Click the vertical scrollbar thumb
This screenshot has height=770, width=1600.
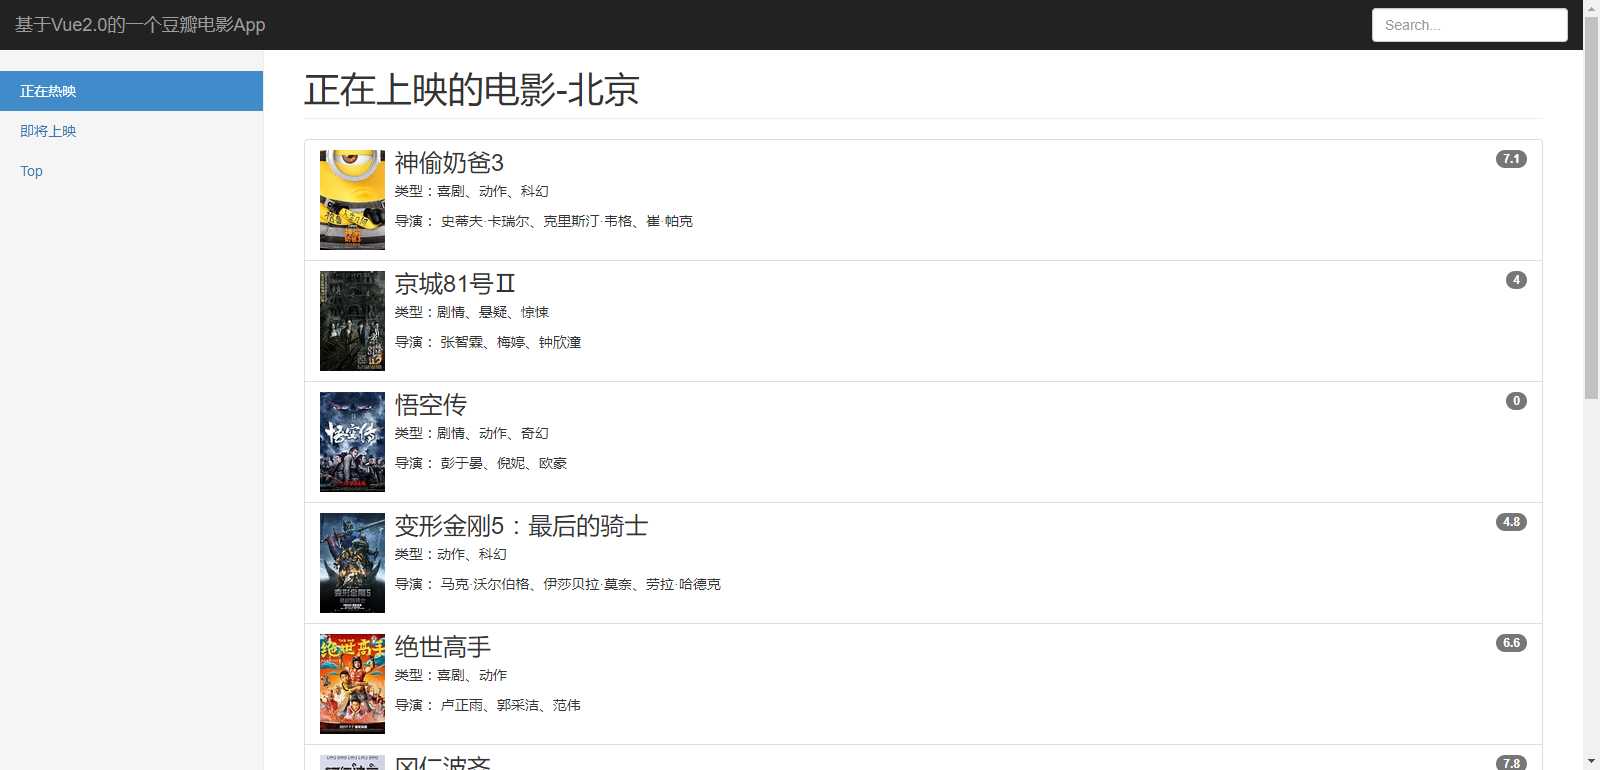click(x=1591, y=208)
